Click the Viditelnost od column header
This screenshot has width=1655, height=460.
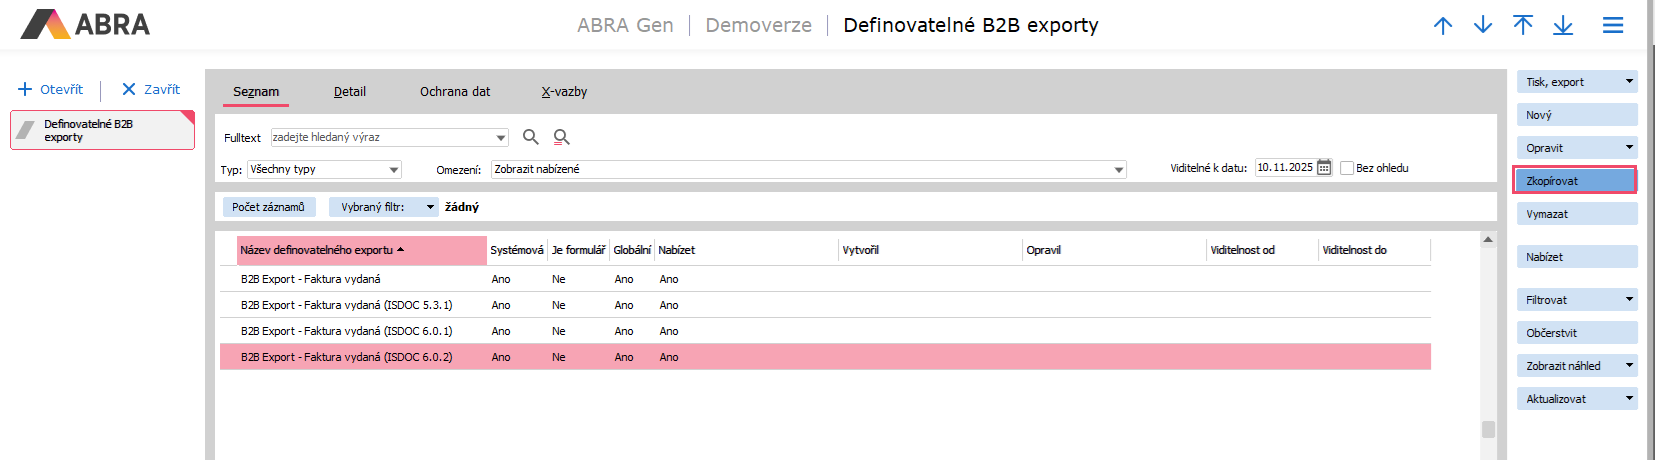(1263, 250)
